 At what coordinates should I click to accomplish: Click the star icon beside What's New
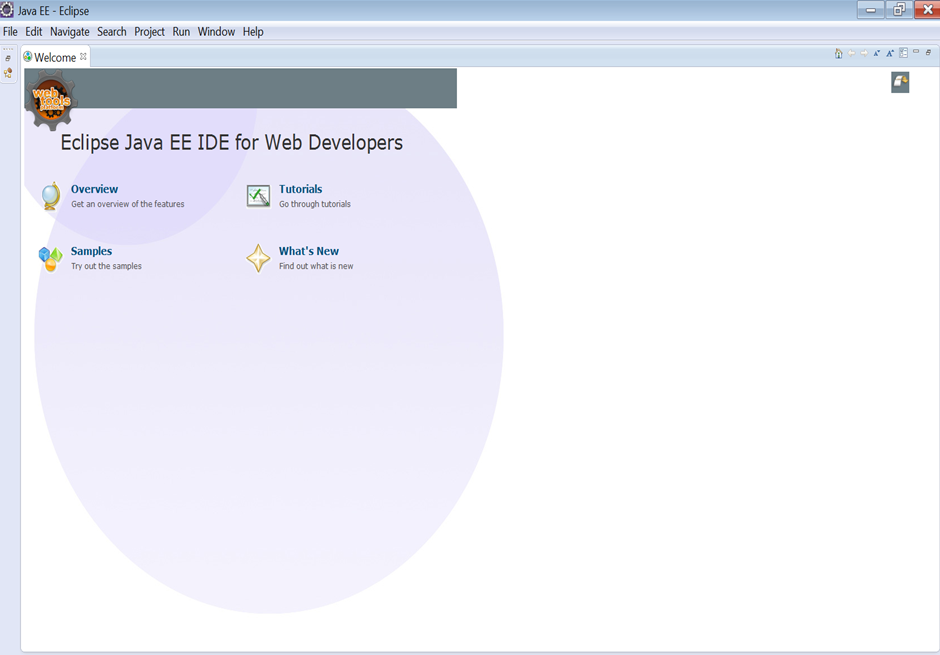258,258
